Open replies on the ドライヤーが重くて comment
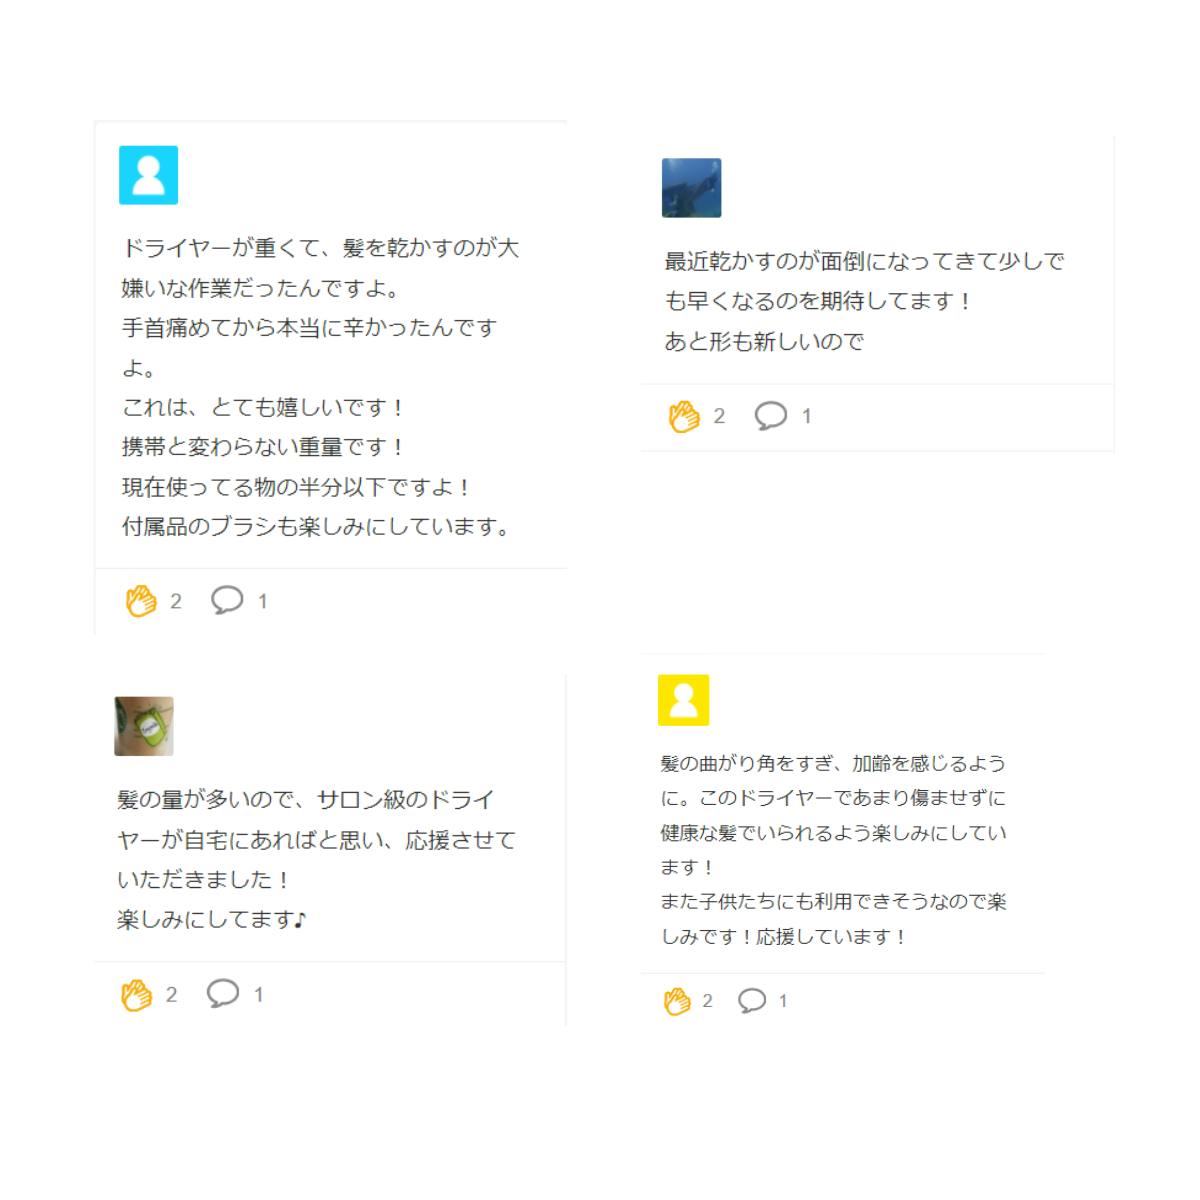Viewport: 1200px width, 1200px height. click(227, 600)
